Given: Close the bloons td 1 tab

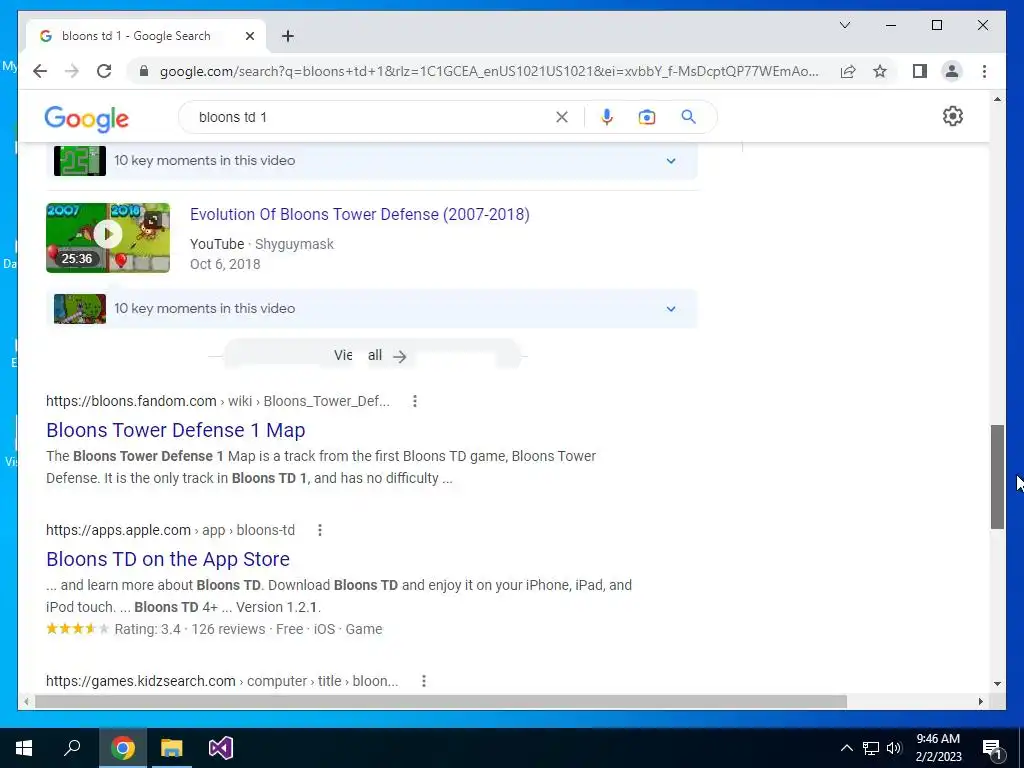Looking at the screenshot, I should [249, 36].
